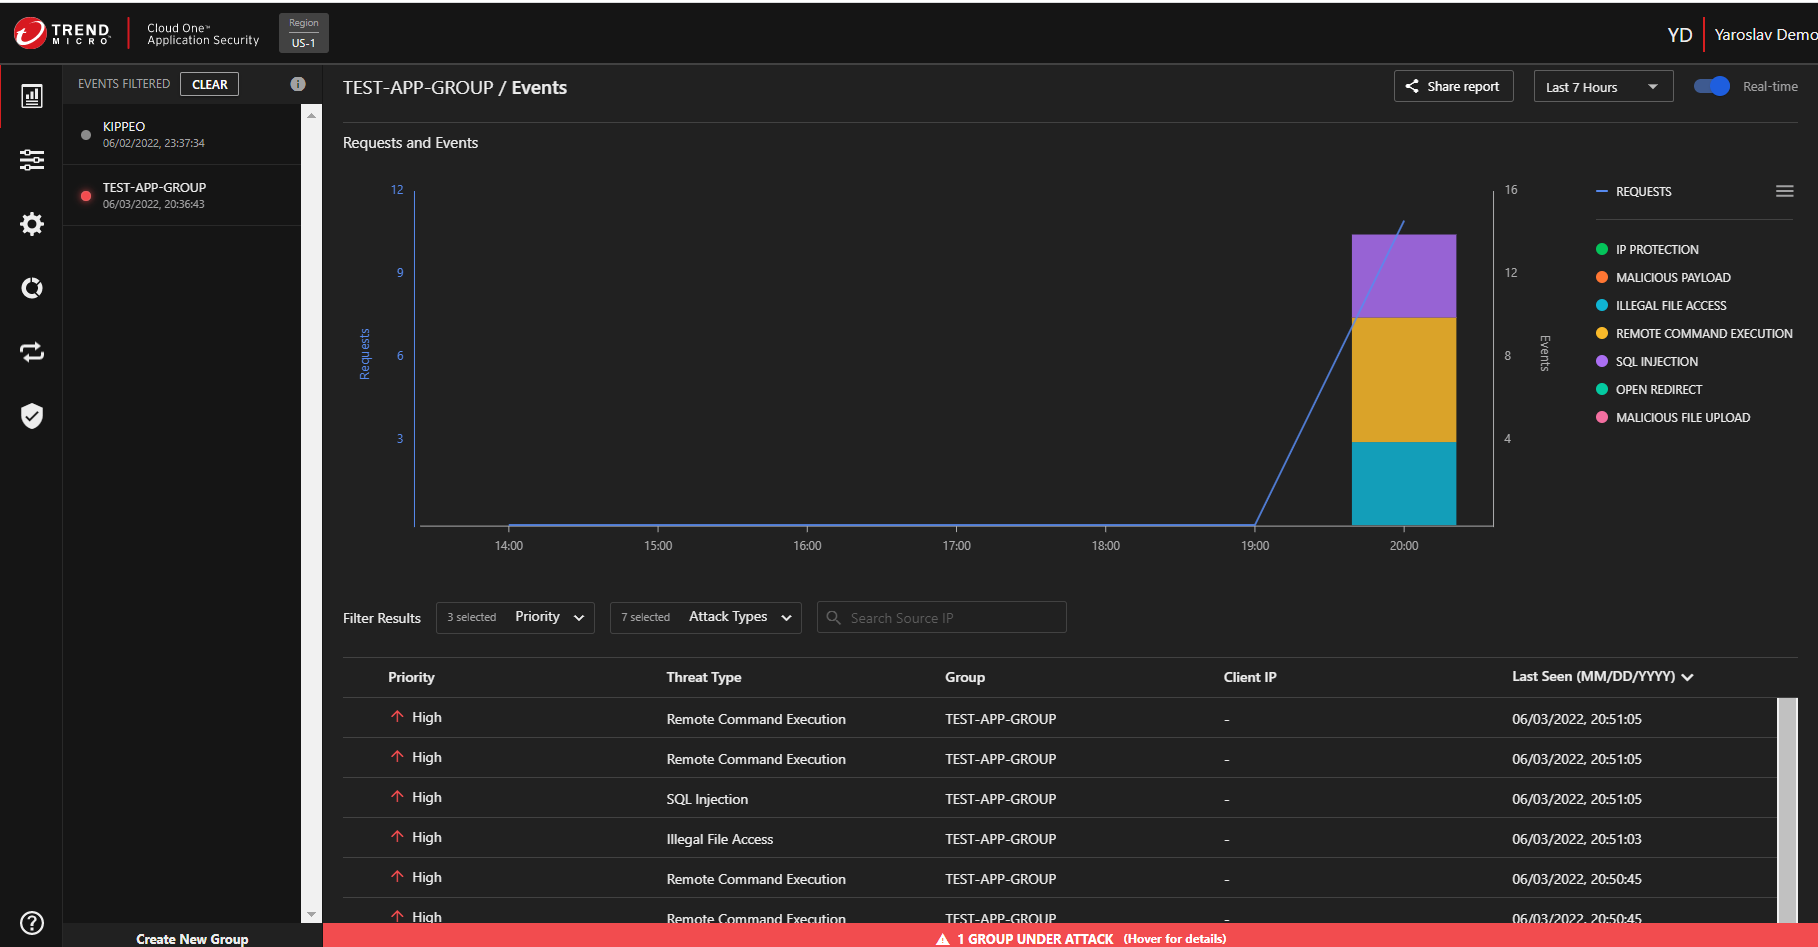
Task: Open the sliders policy icon in sidebar
Action: (32, 160)
